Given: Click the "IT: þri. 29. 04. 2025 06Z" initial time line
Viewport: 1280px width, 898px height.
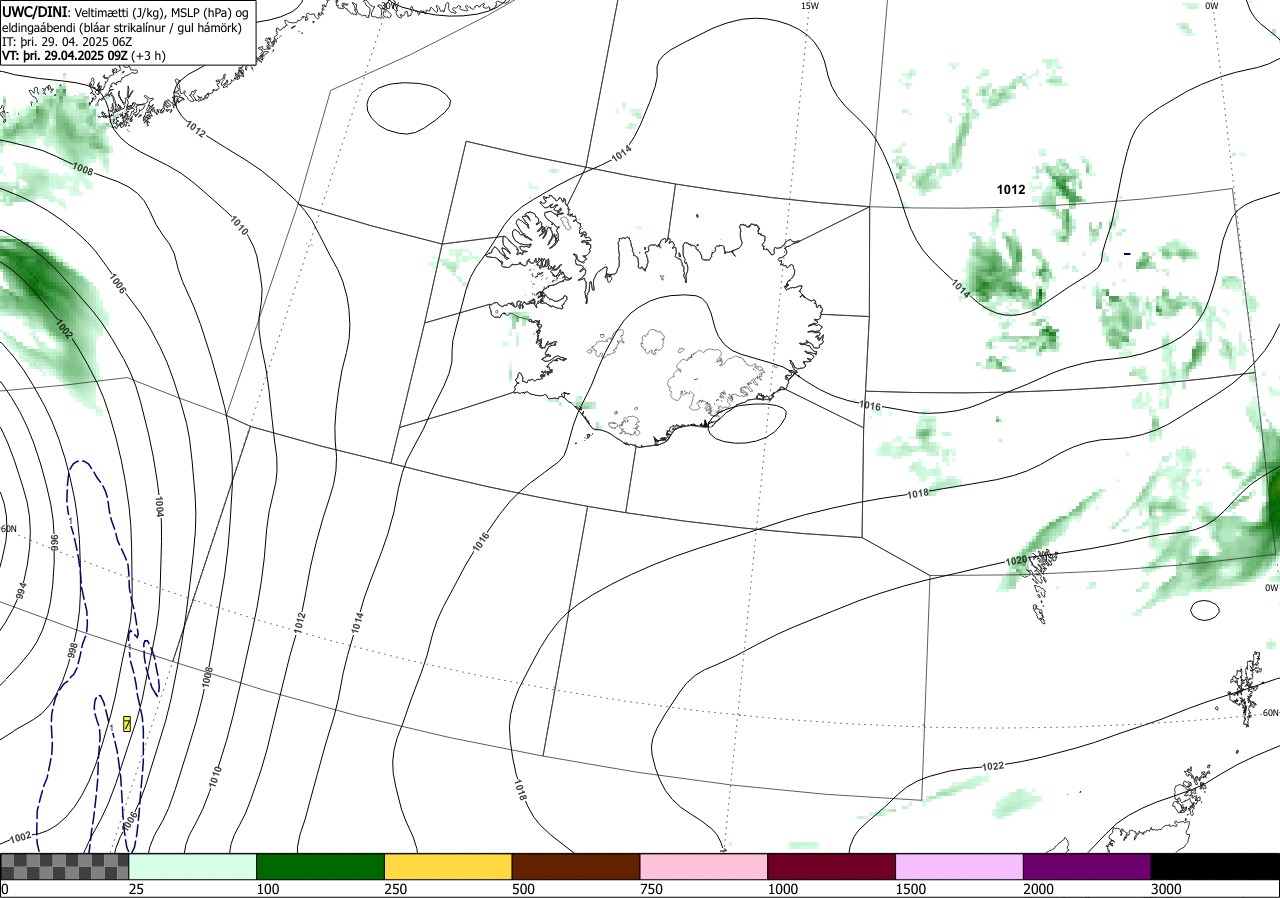Looking at the screenshot, I should (x=67, y=42).
